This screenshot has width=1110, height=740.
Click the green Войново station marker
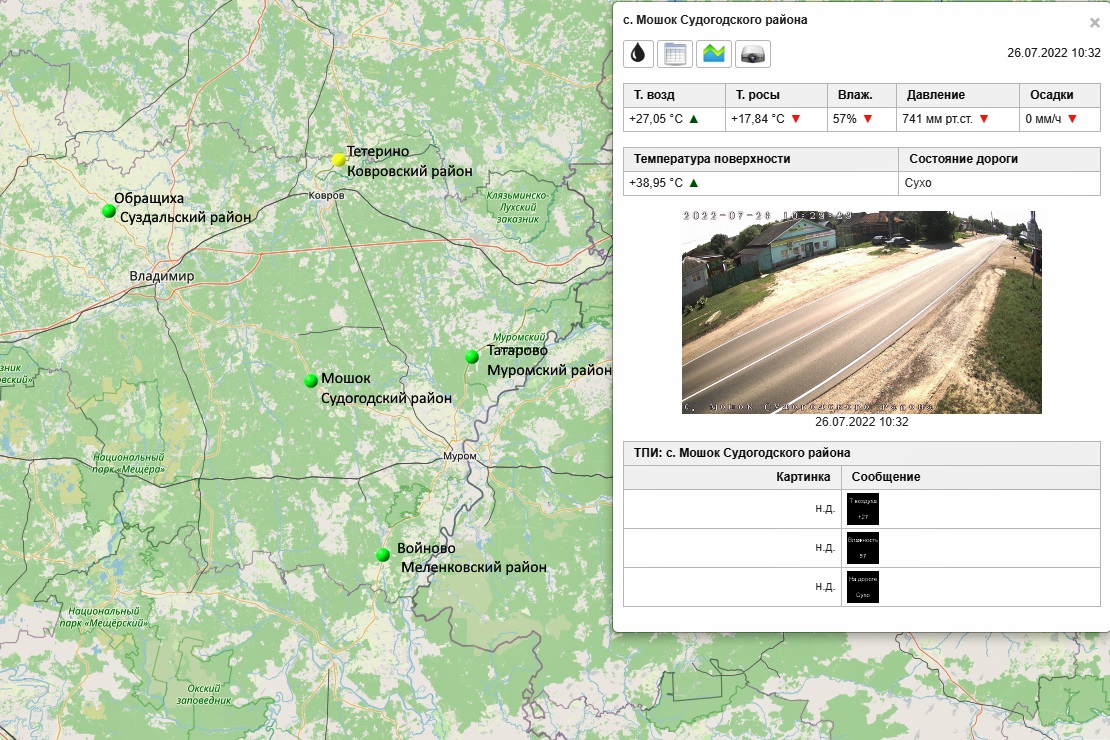382,554
